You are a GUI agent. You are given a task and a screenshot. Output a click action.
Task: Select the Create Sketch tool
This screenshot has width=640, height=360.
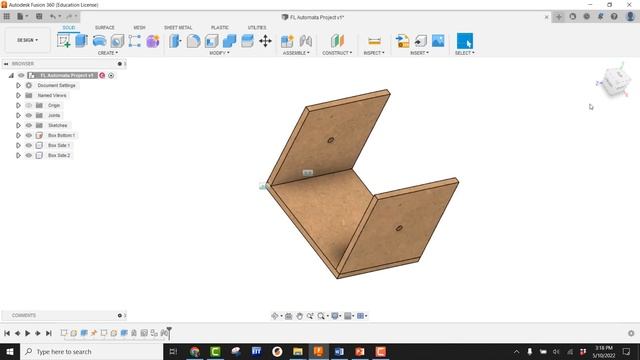(64, 41)
